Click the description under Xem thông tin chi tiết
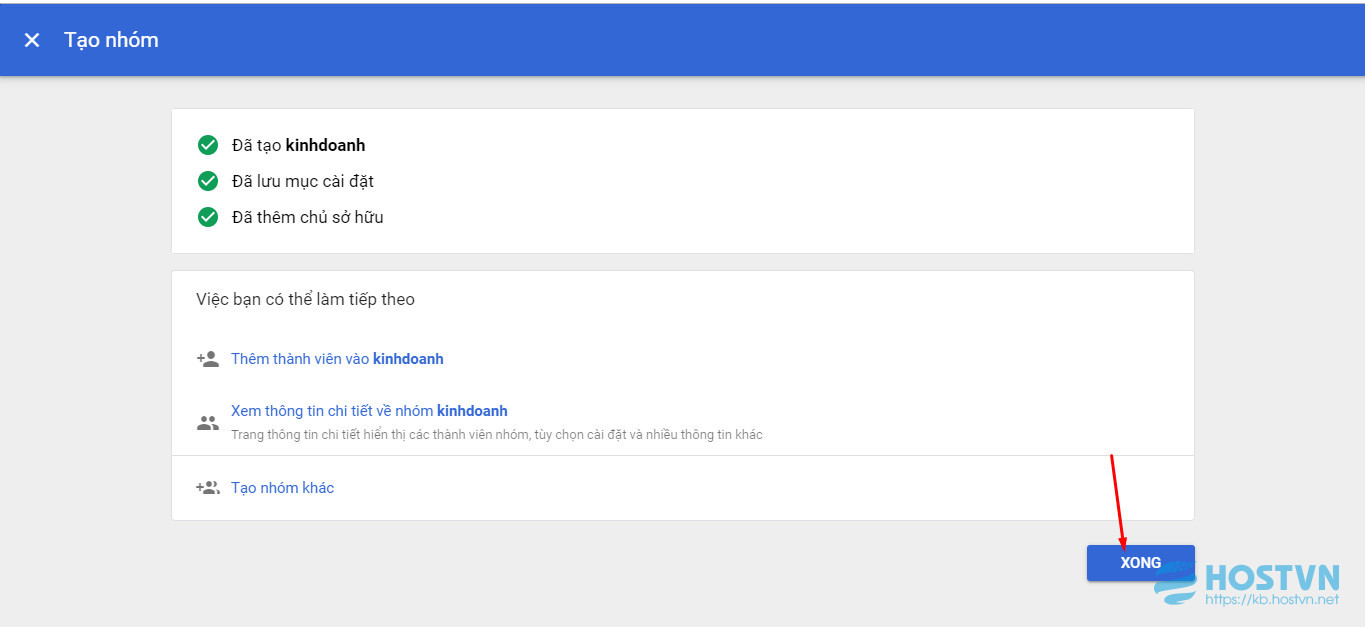Image resolution: width=1365 pixels, height=627 pixels. 497,435
